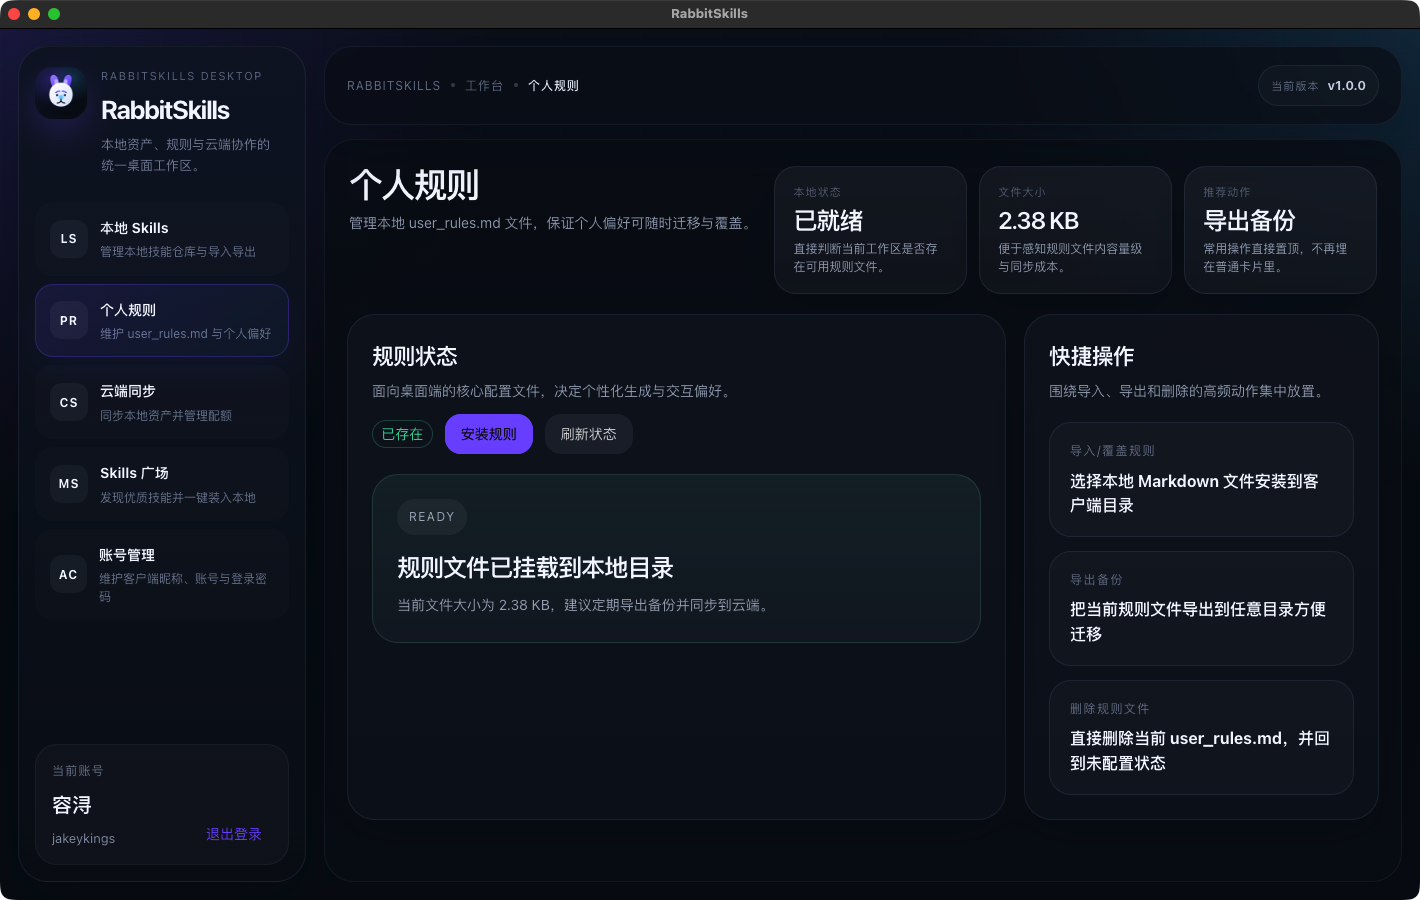Click the 刷新状态 button
Screen dimensions: 1420x900
coord(588,433)
